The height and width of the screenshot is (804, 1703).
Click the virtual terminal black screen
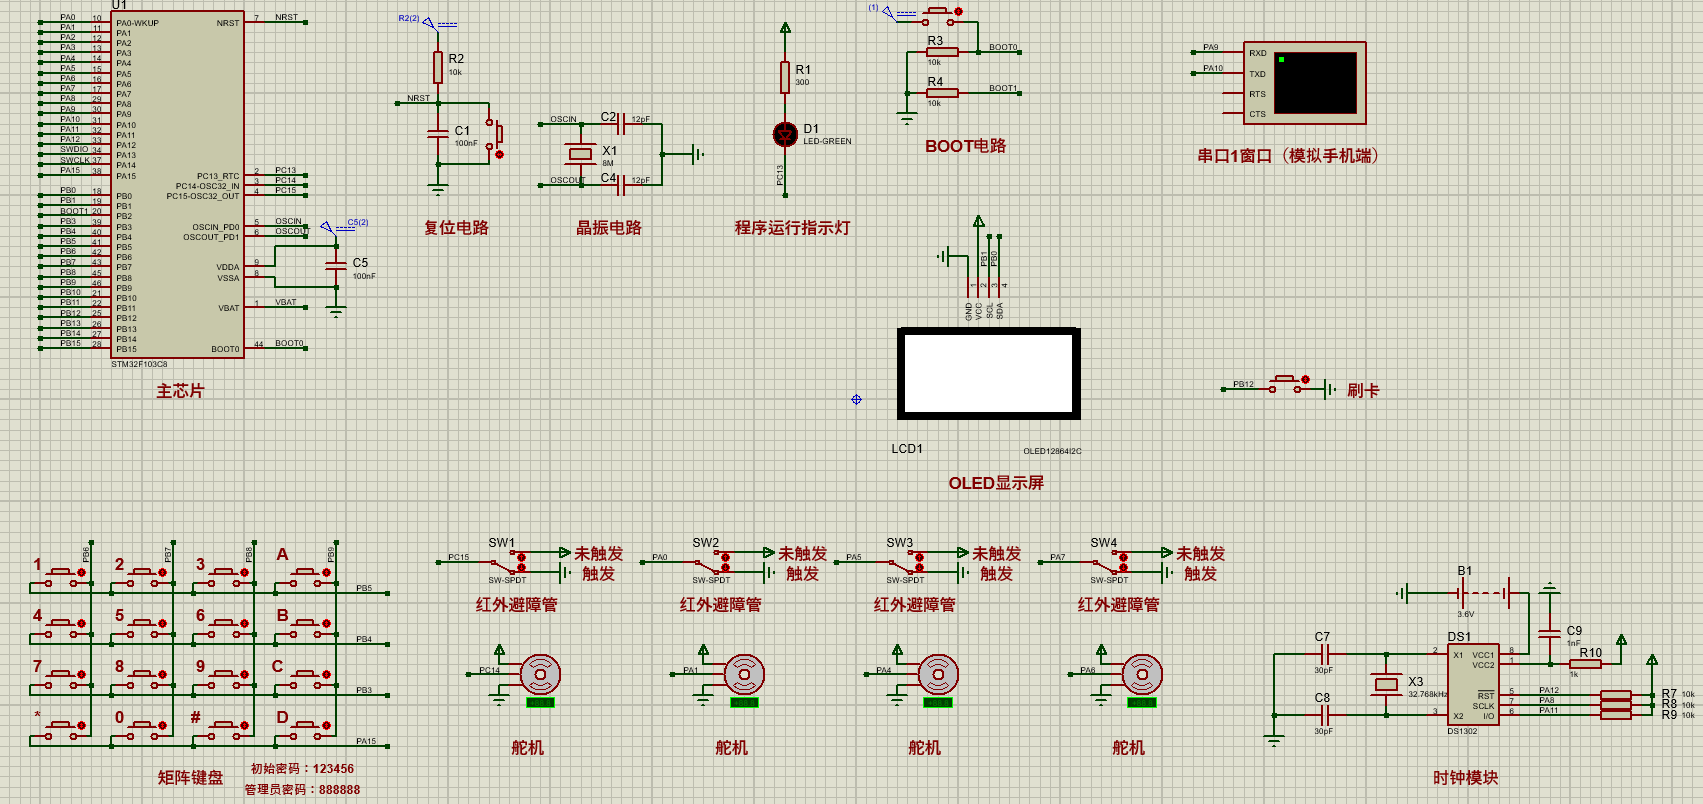pos(1316,83)
